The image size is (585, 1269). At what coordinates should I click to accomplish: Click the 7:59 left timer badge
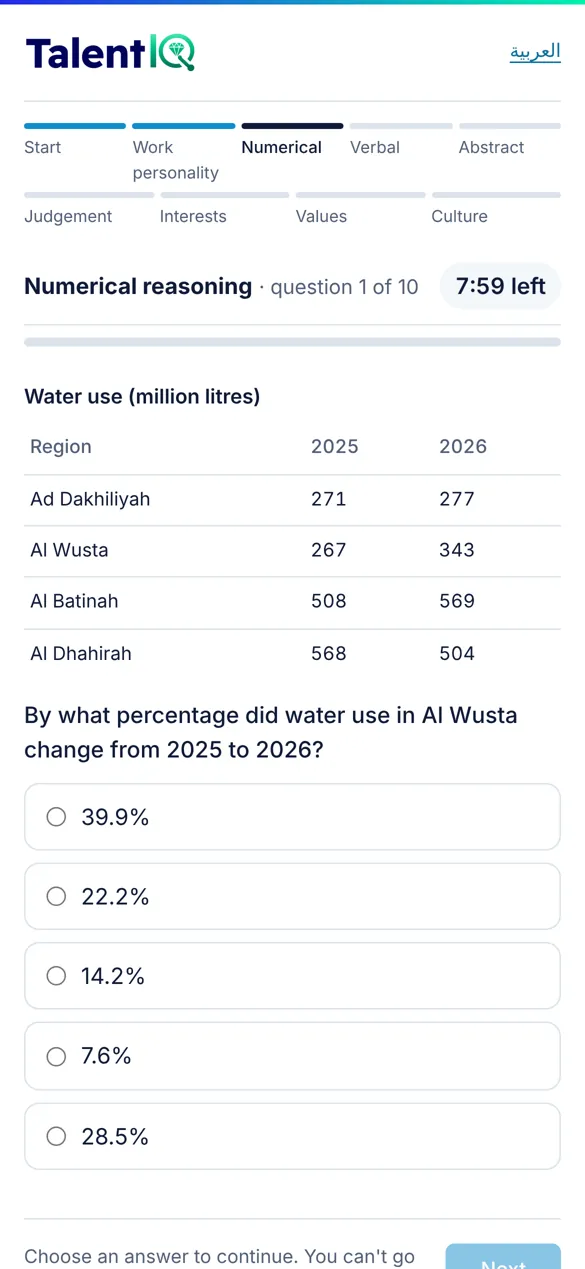tap(500, 287)
